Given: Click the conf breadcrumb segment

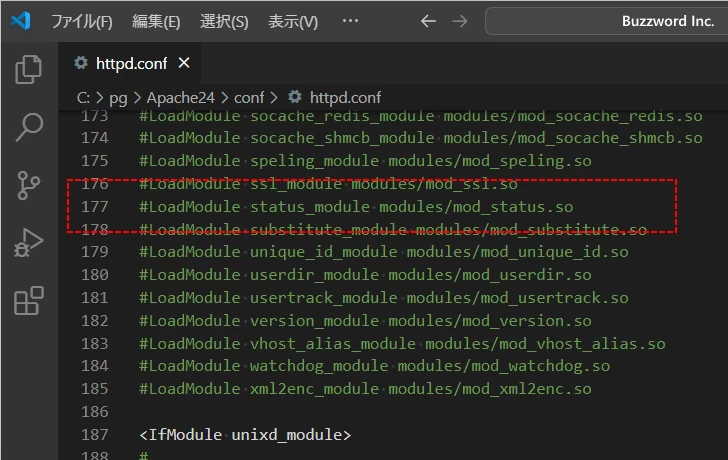Looking at the screenshot, I should pos(249,98).
